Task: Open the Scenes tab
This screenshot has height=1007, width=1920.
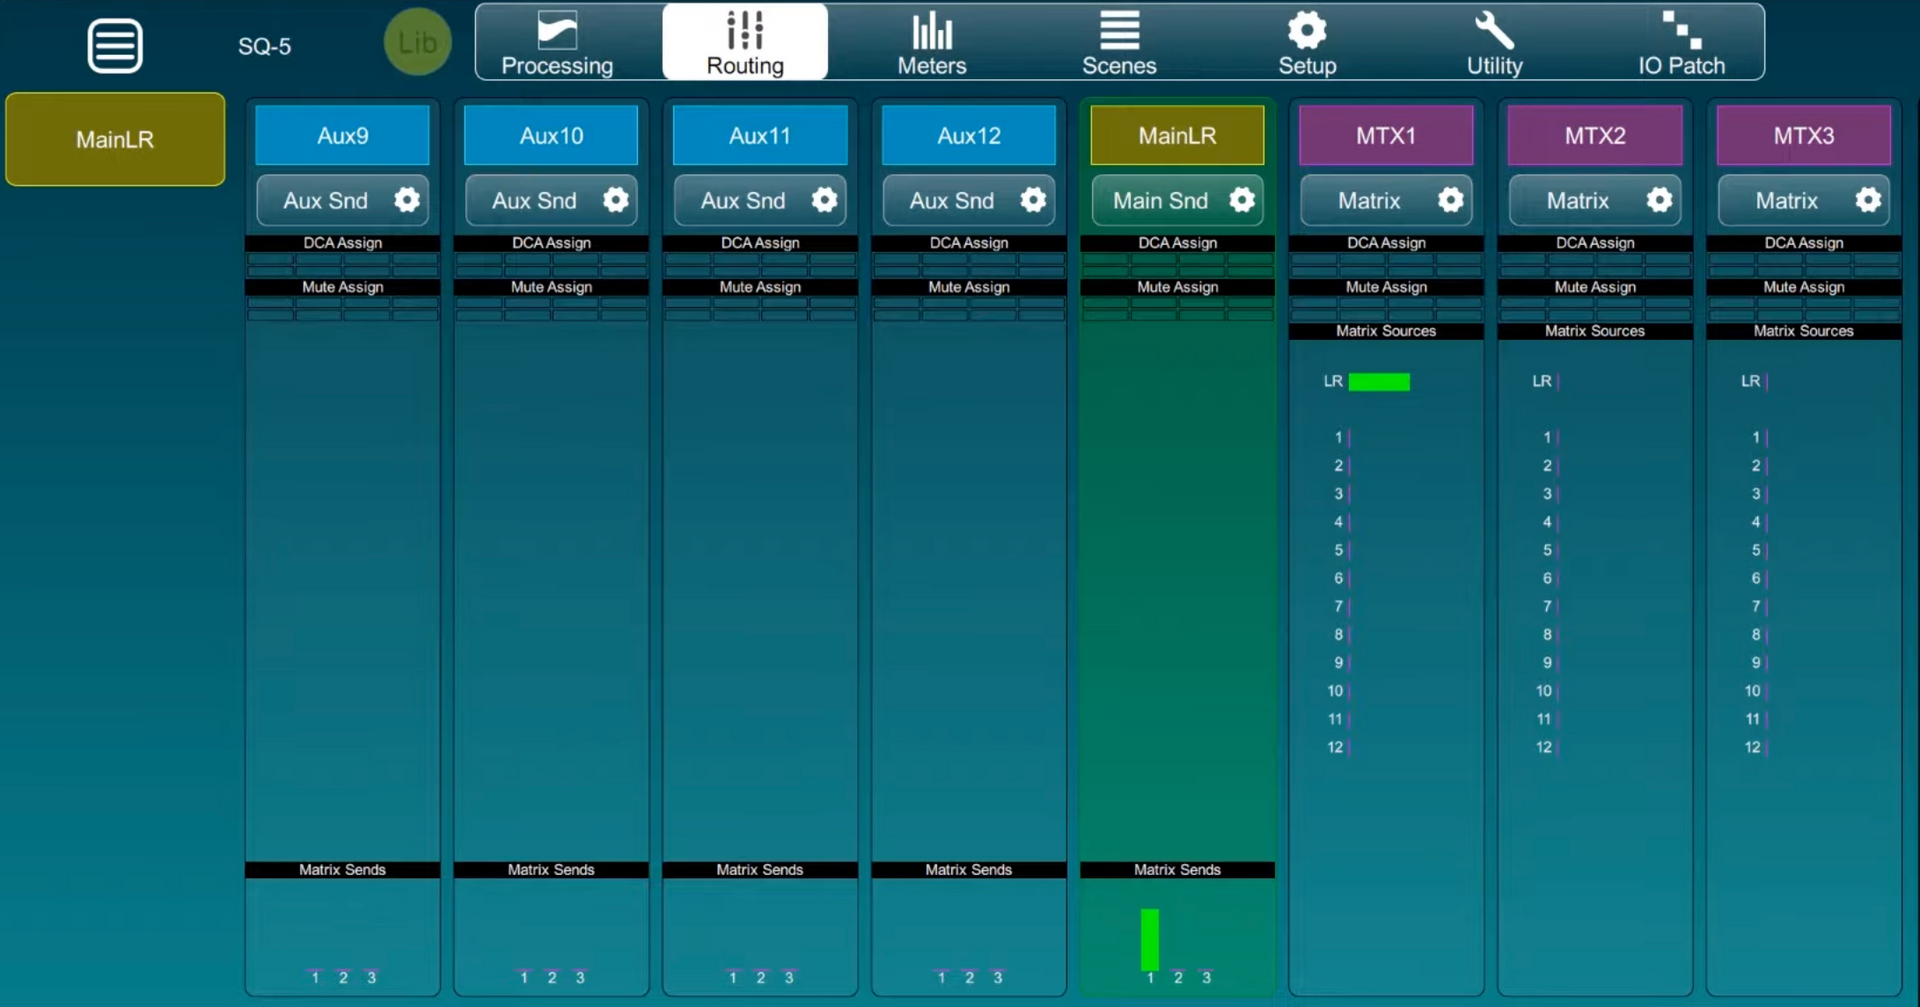Action: click(1119, 42)
